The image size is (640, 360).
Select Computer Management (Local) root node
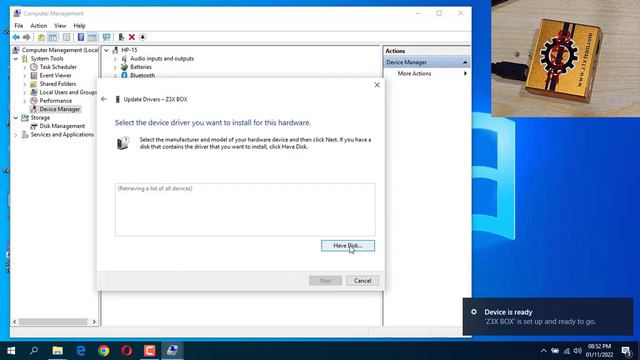(x=60, y=50)
